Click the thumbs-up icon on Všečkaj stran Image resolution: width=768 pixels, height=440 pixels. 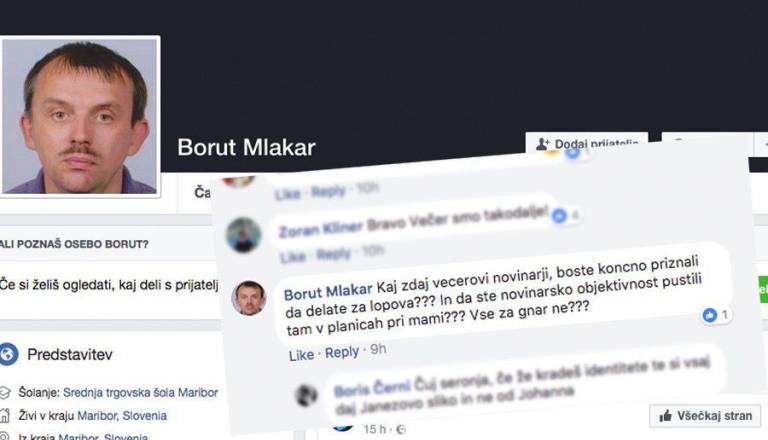click(x=665, y=416)
